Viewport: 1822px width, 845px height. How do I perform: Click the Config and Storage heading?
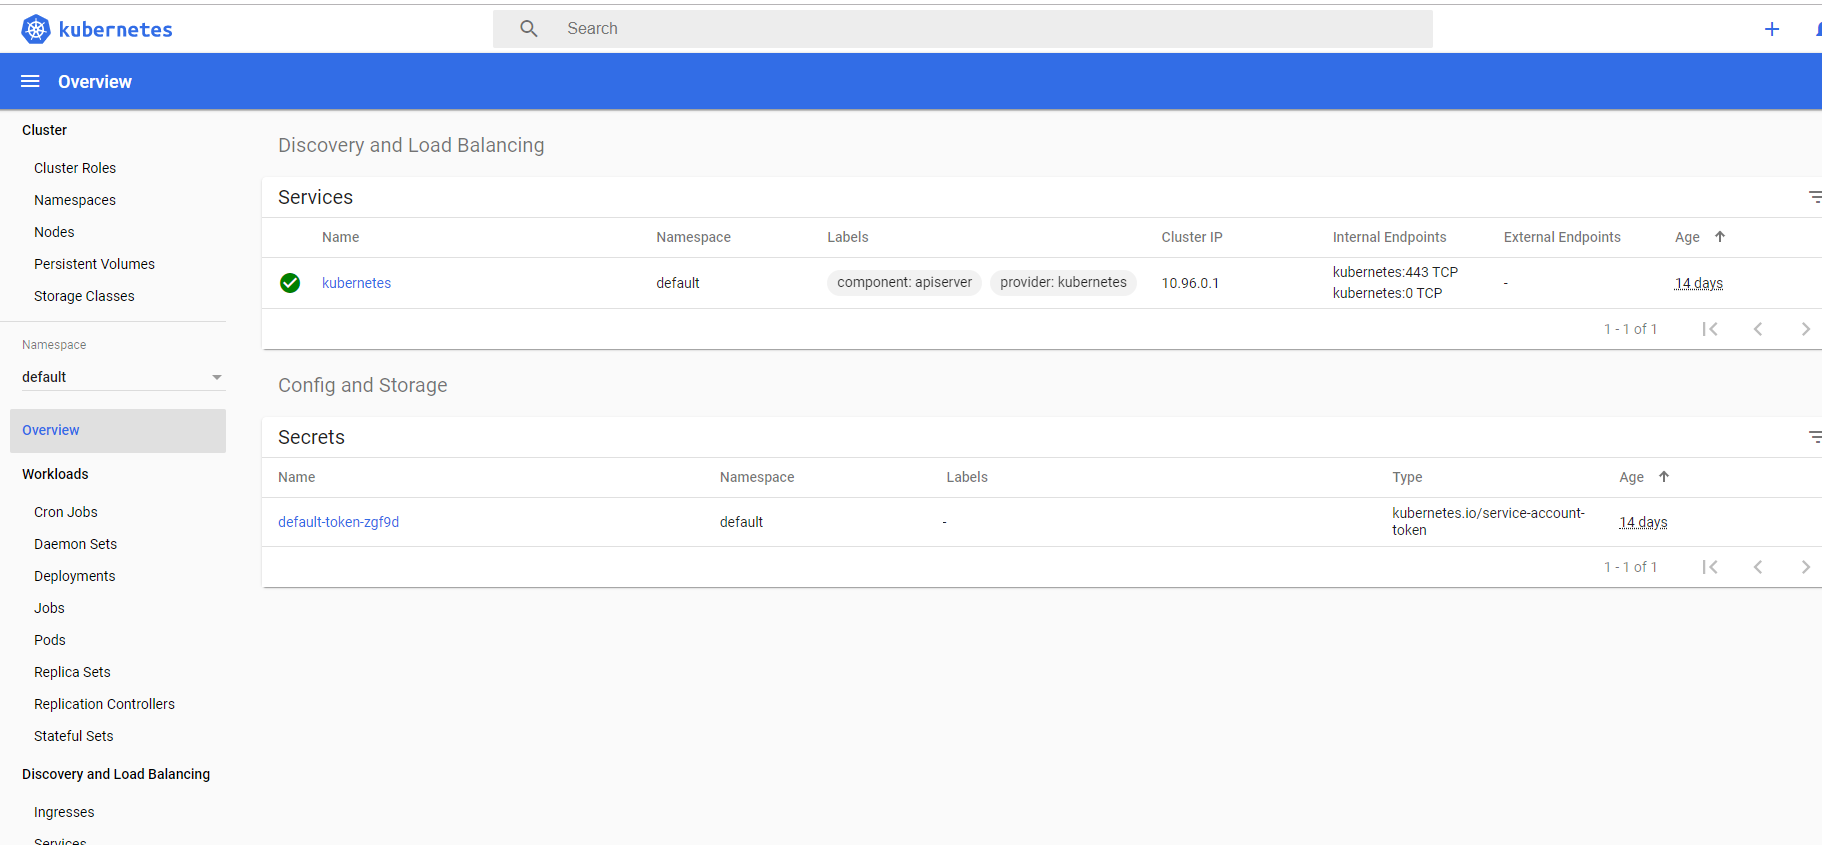(x=362, y=385)
